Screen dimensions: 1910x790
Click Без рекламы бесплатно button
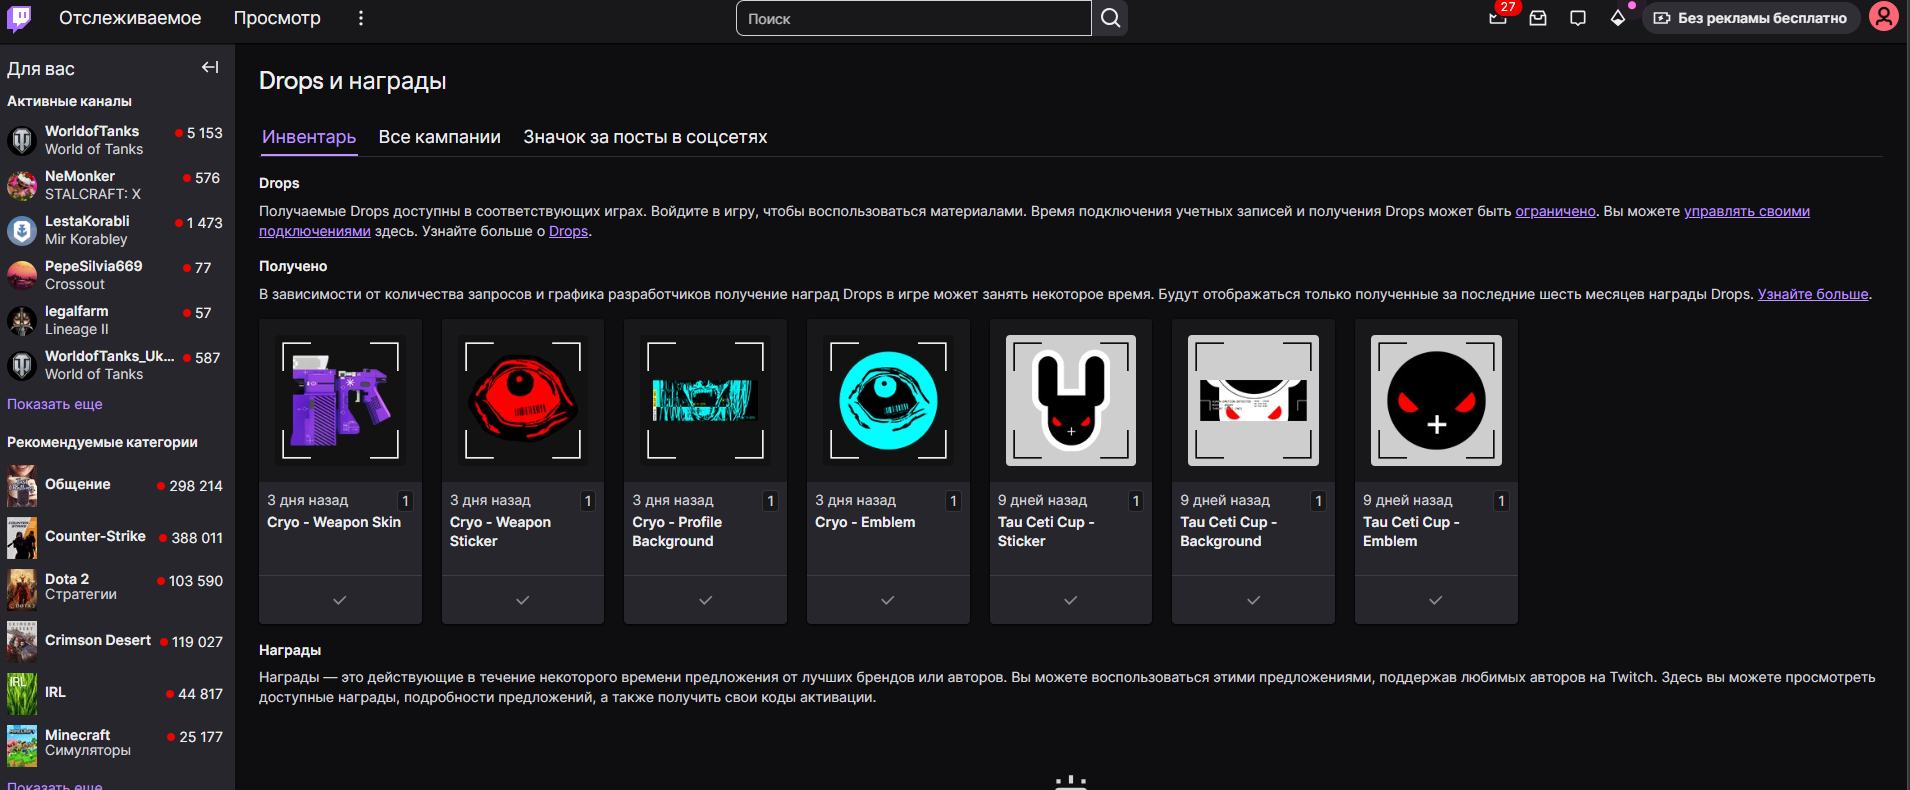click(1750, 18)
